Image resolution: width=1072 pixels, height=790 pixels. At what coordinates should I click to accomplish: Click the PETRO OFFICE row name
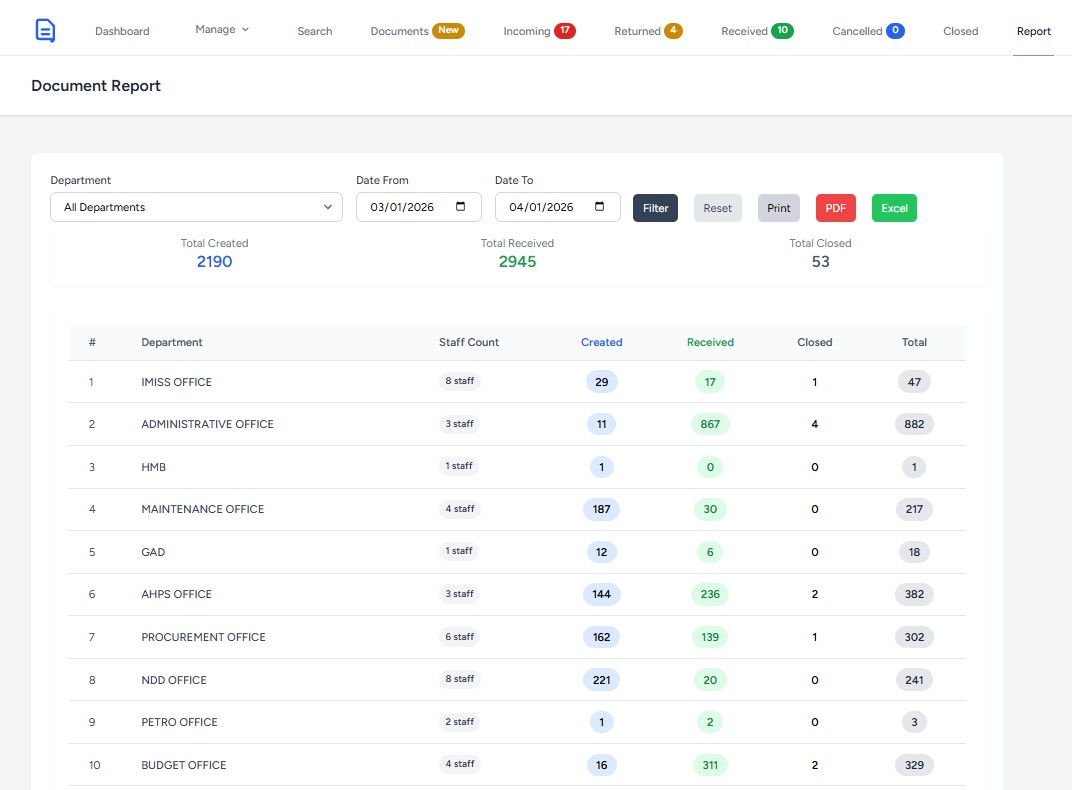(179, 722)
